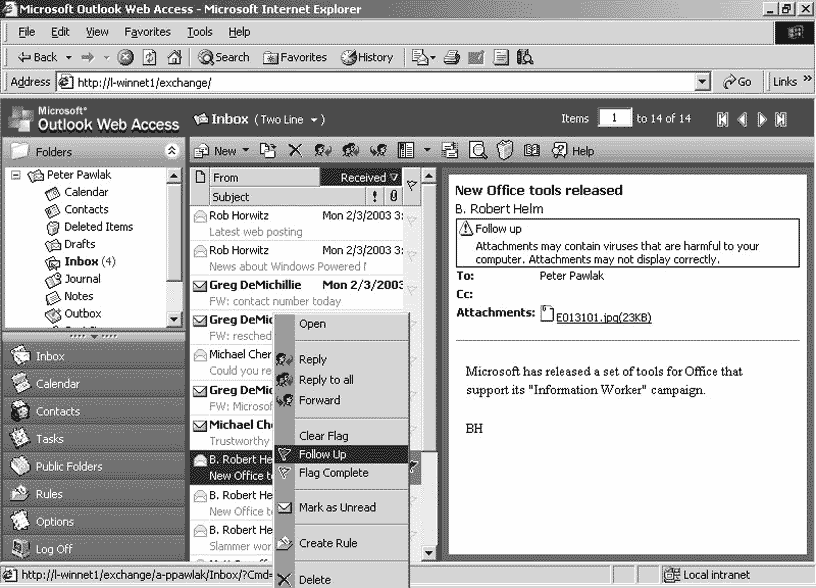Viewport: 816px width, 588px height.
Task: Click the Items page number input field
Action: click(x=615, y=118)
